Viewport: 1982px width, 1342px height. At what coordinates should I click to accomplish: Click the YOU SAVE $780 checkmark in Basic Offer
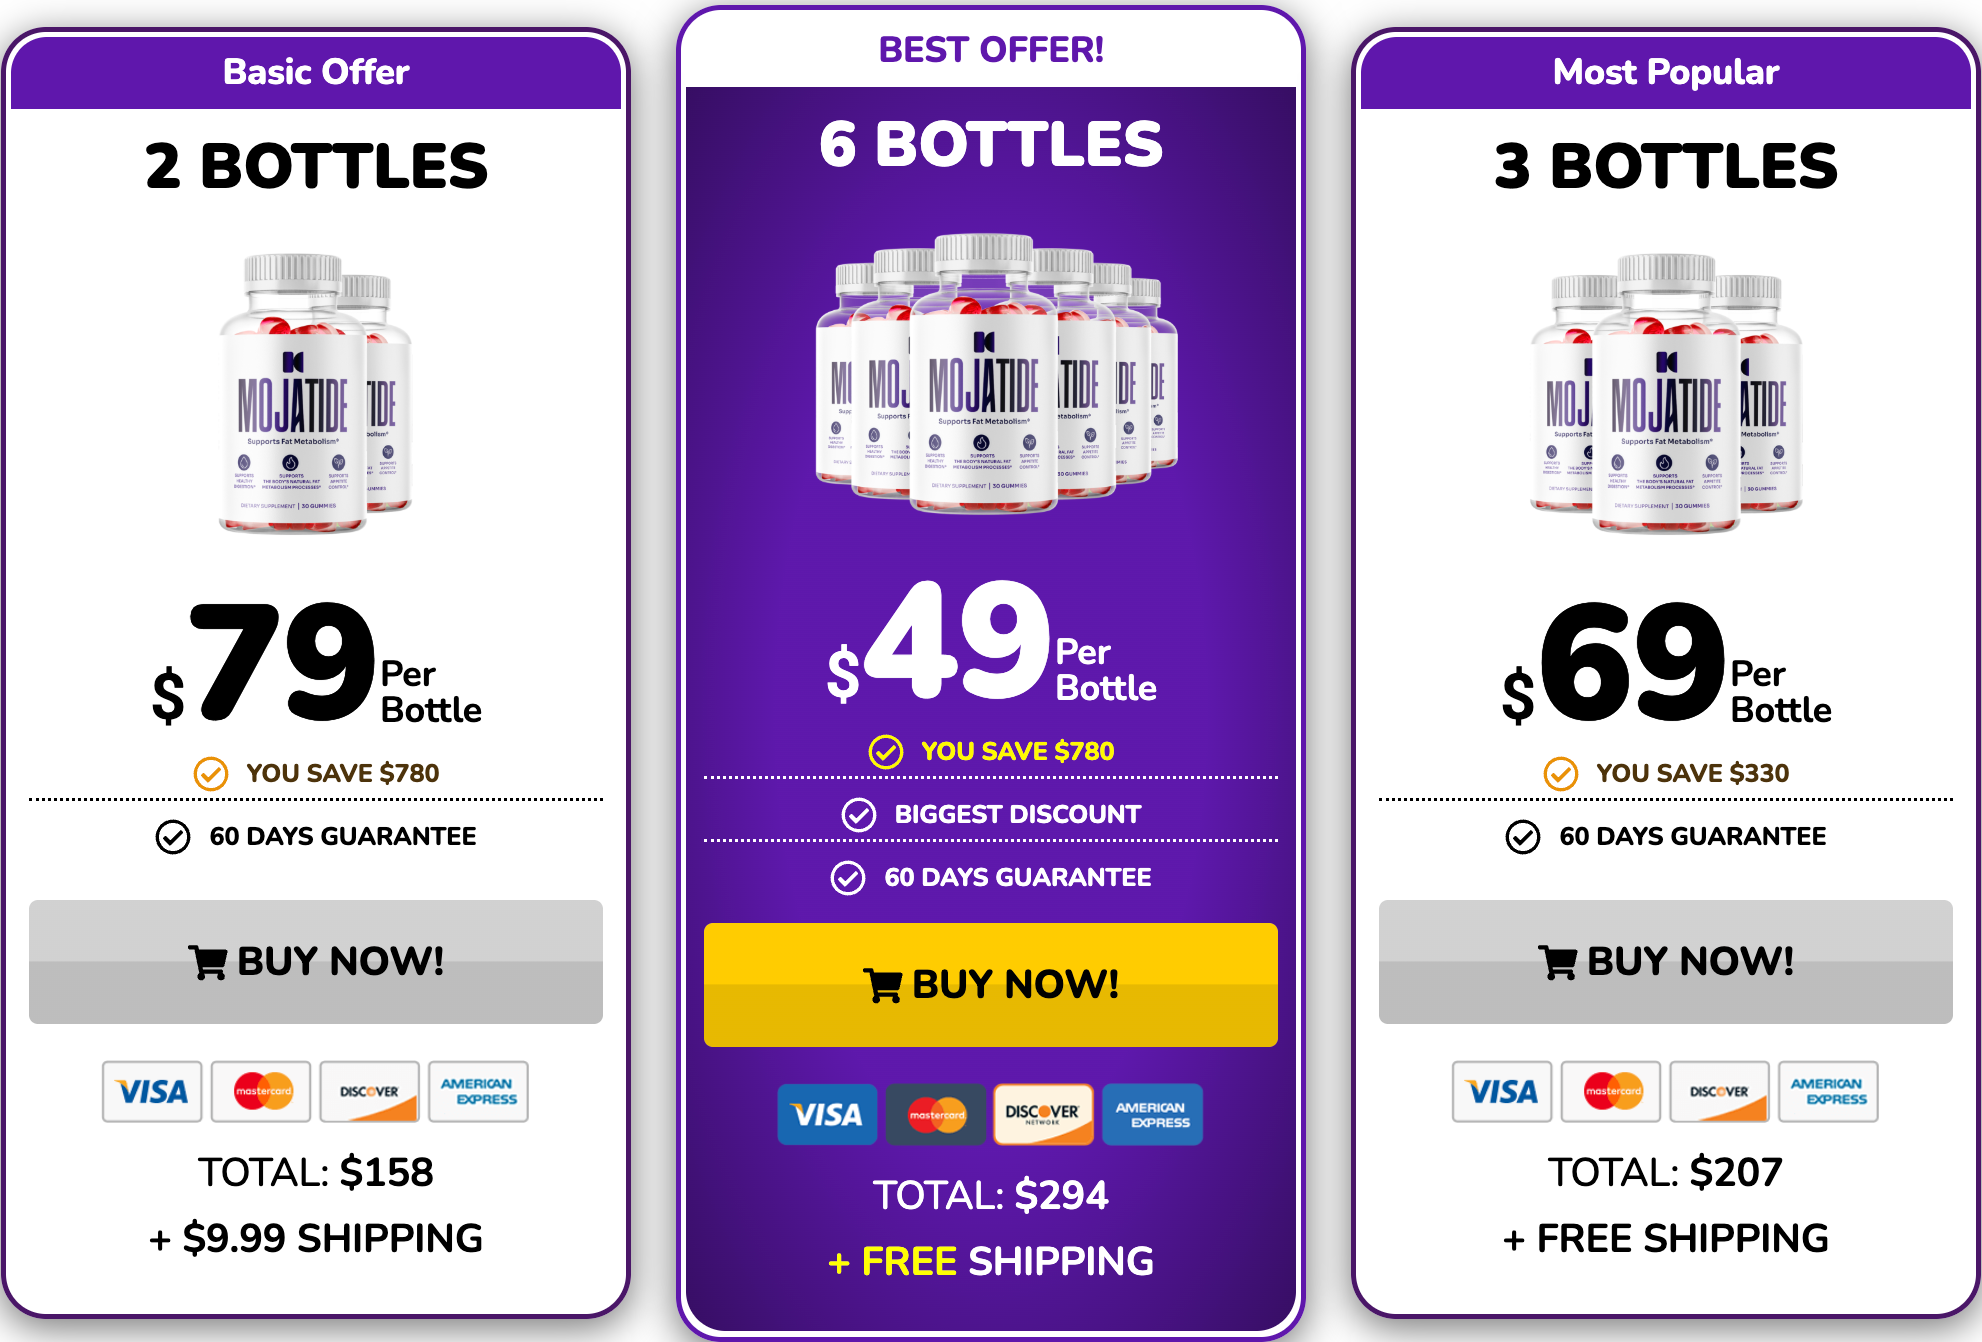[x=211, y=772]
